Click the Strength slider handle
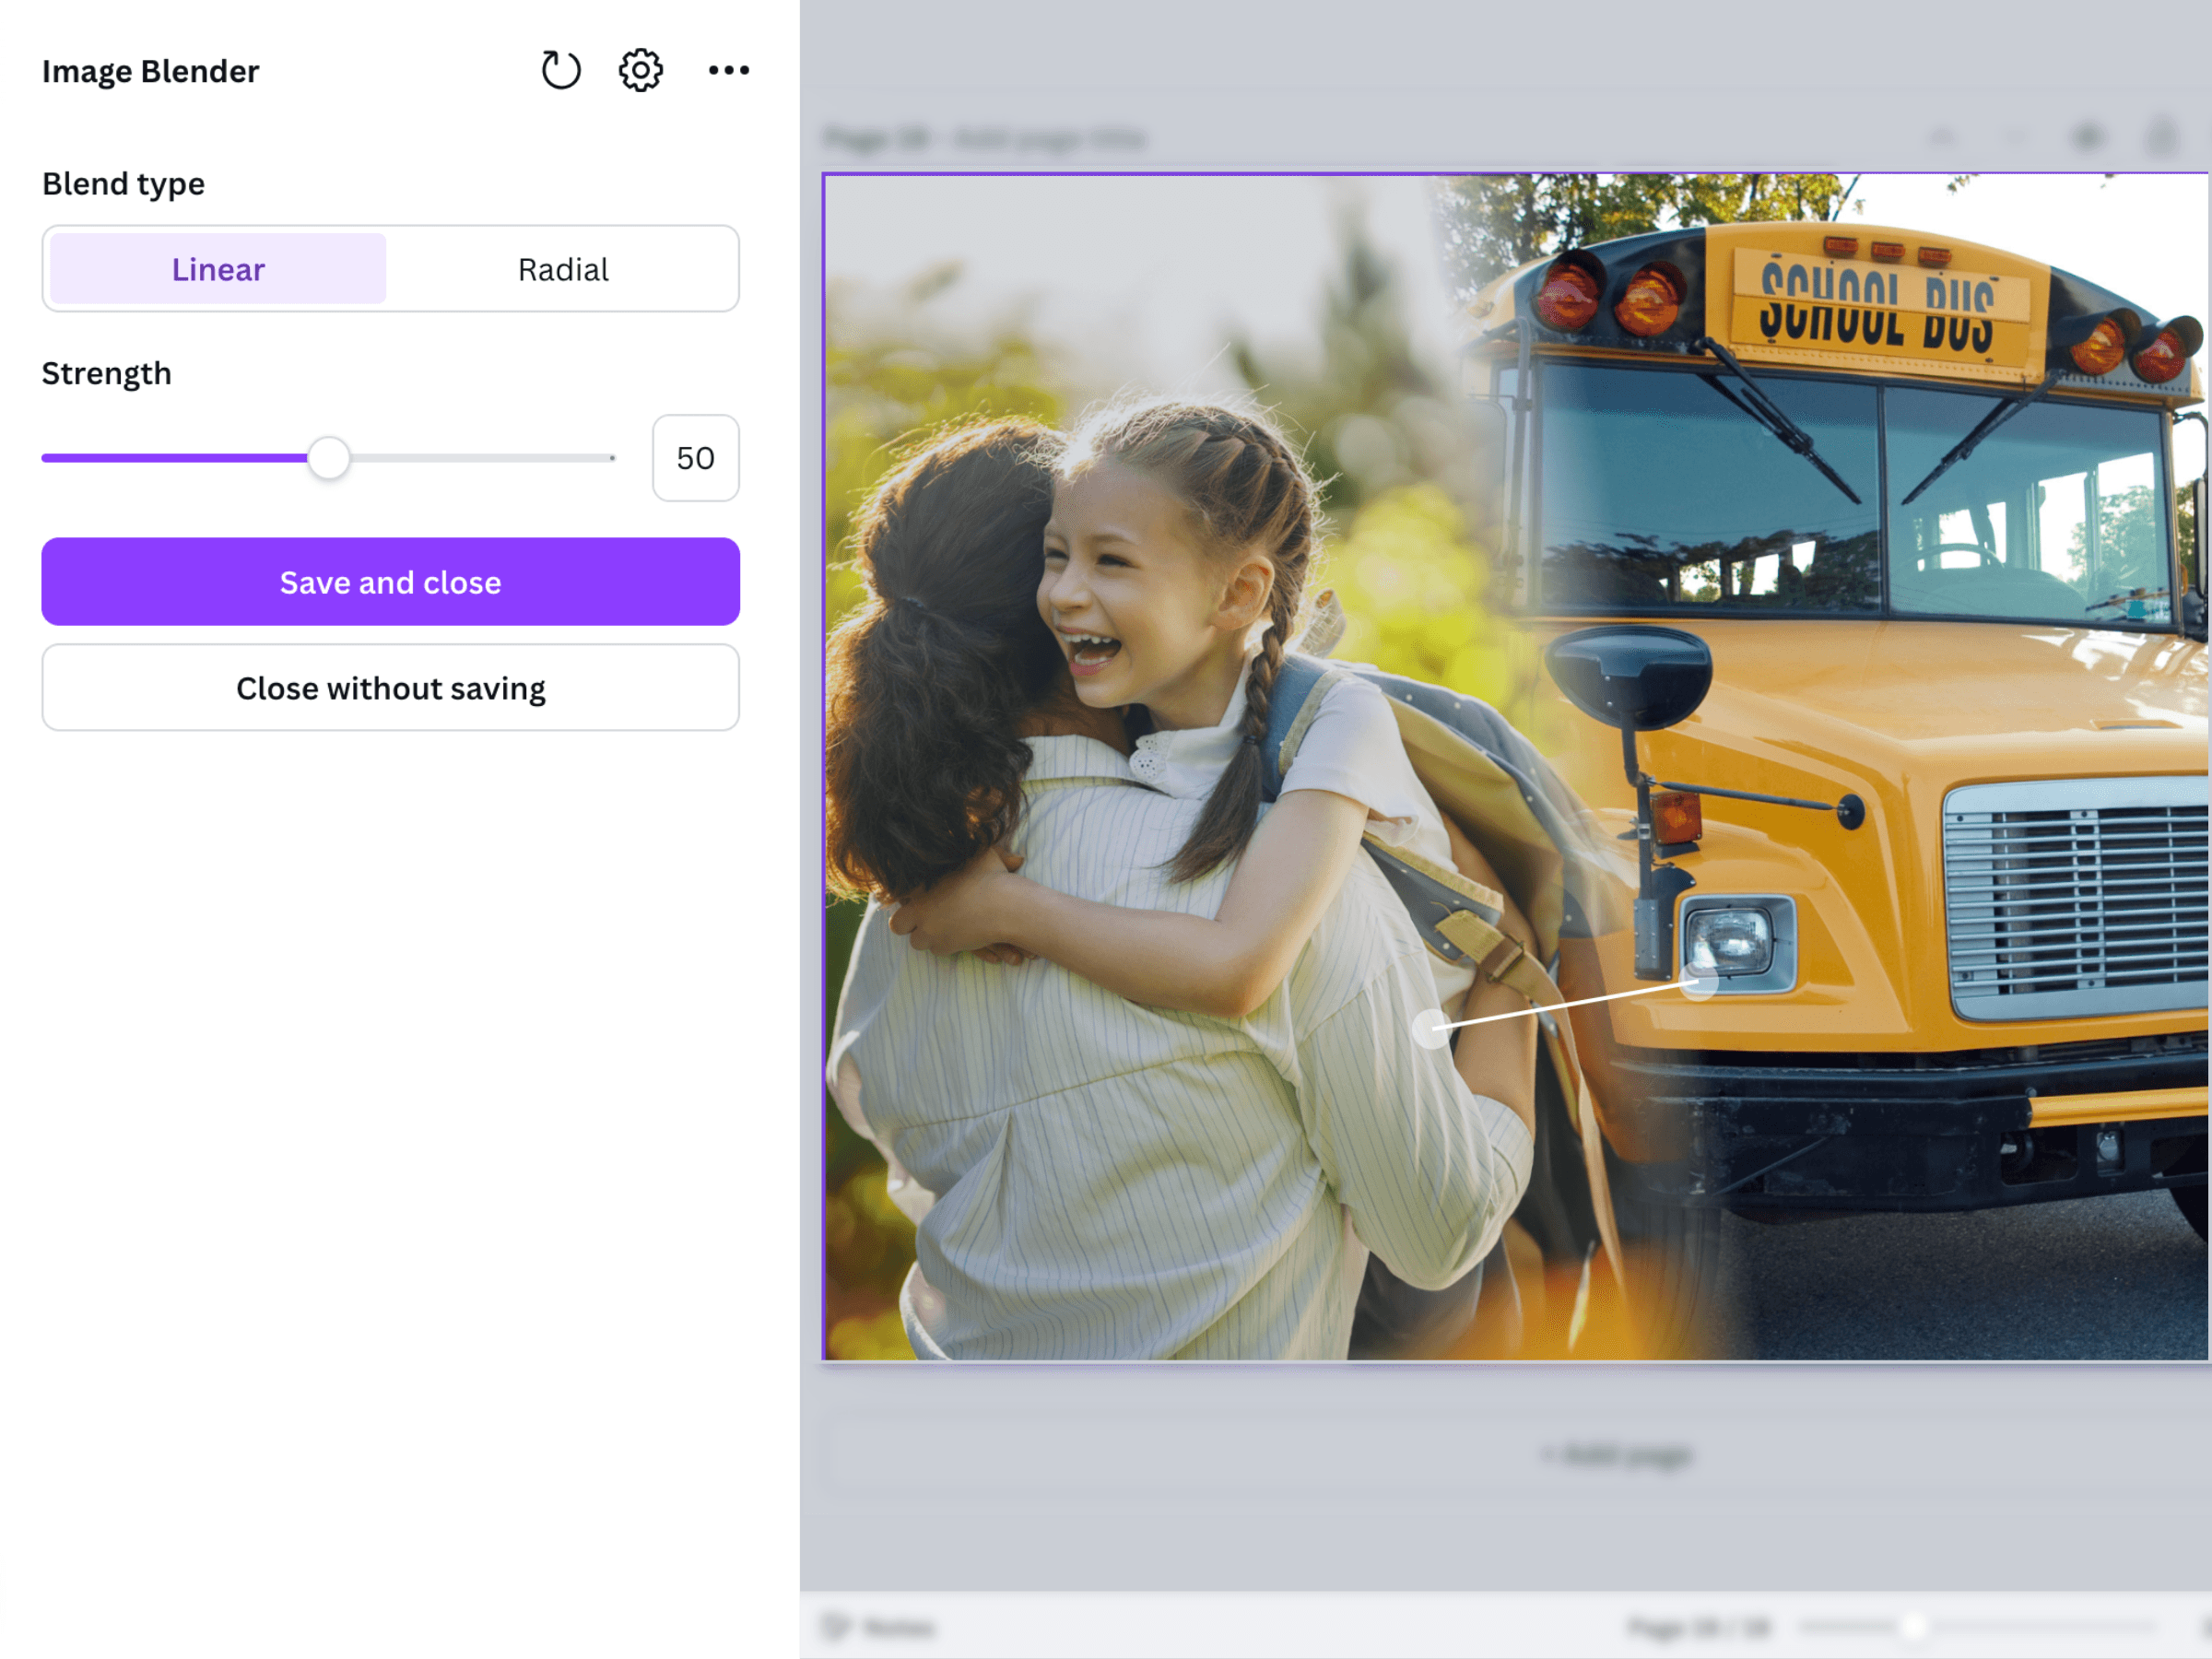2212x1659 pixels. coord(328,458)
